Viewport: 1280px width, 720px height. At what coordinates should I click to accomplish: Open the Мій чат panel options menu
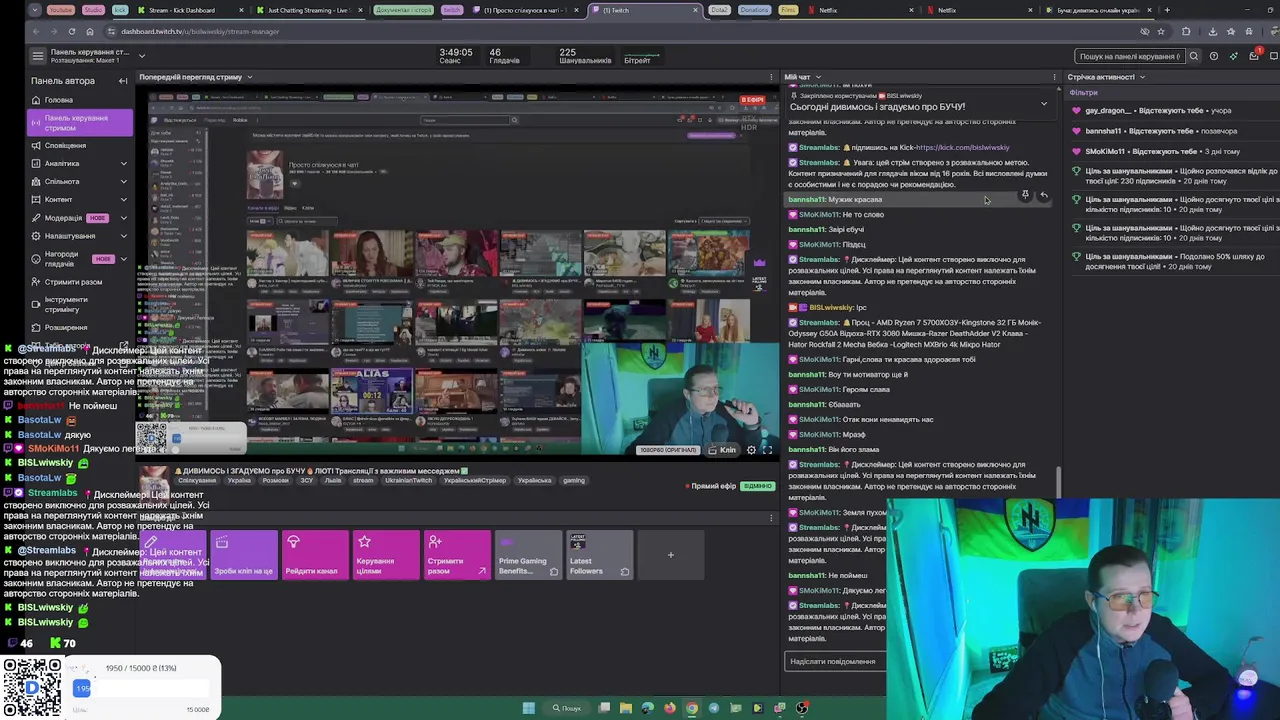point(1054,77)
